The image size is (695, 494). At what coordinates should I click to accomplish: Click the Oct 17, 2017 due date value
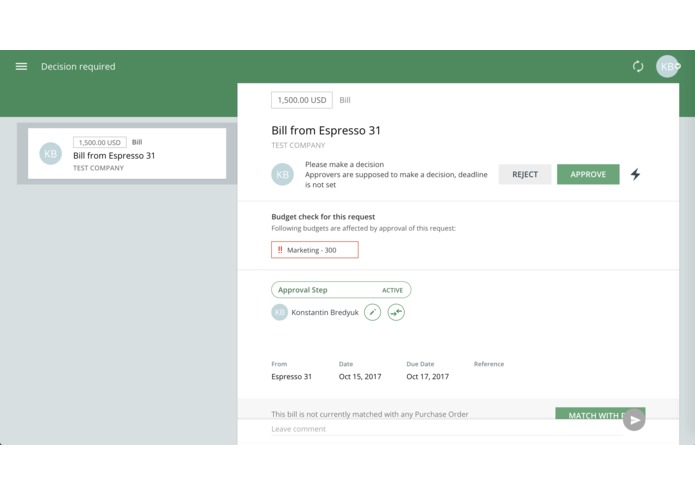click(x=428, y=377)
